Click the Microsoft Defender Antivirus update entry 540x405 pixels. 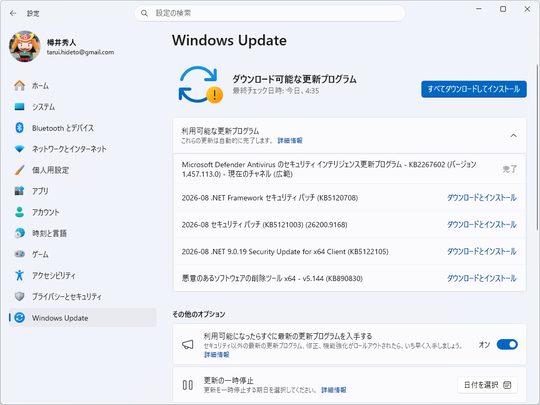349,169
